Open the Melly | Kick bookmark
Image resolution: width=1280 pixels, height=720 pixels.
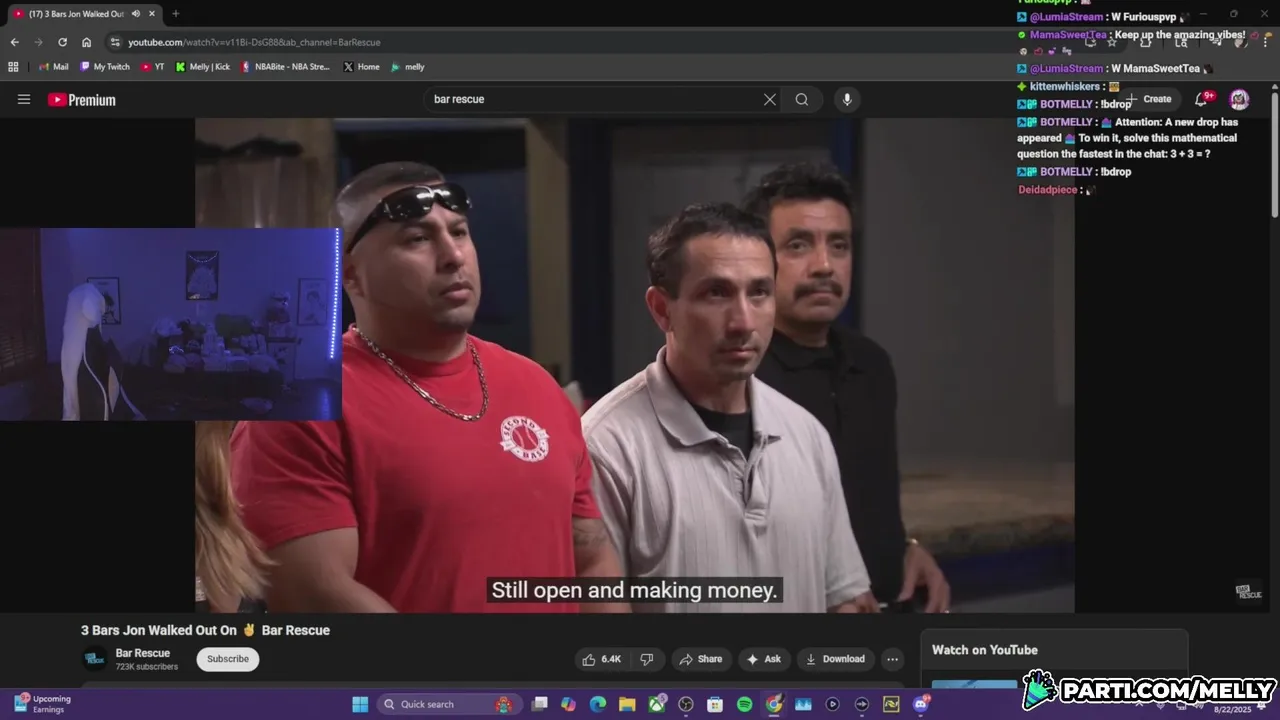tap(203, 67)
